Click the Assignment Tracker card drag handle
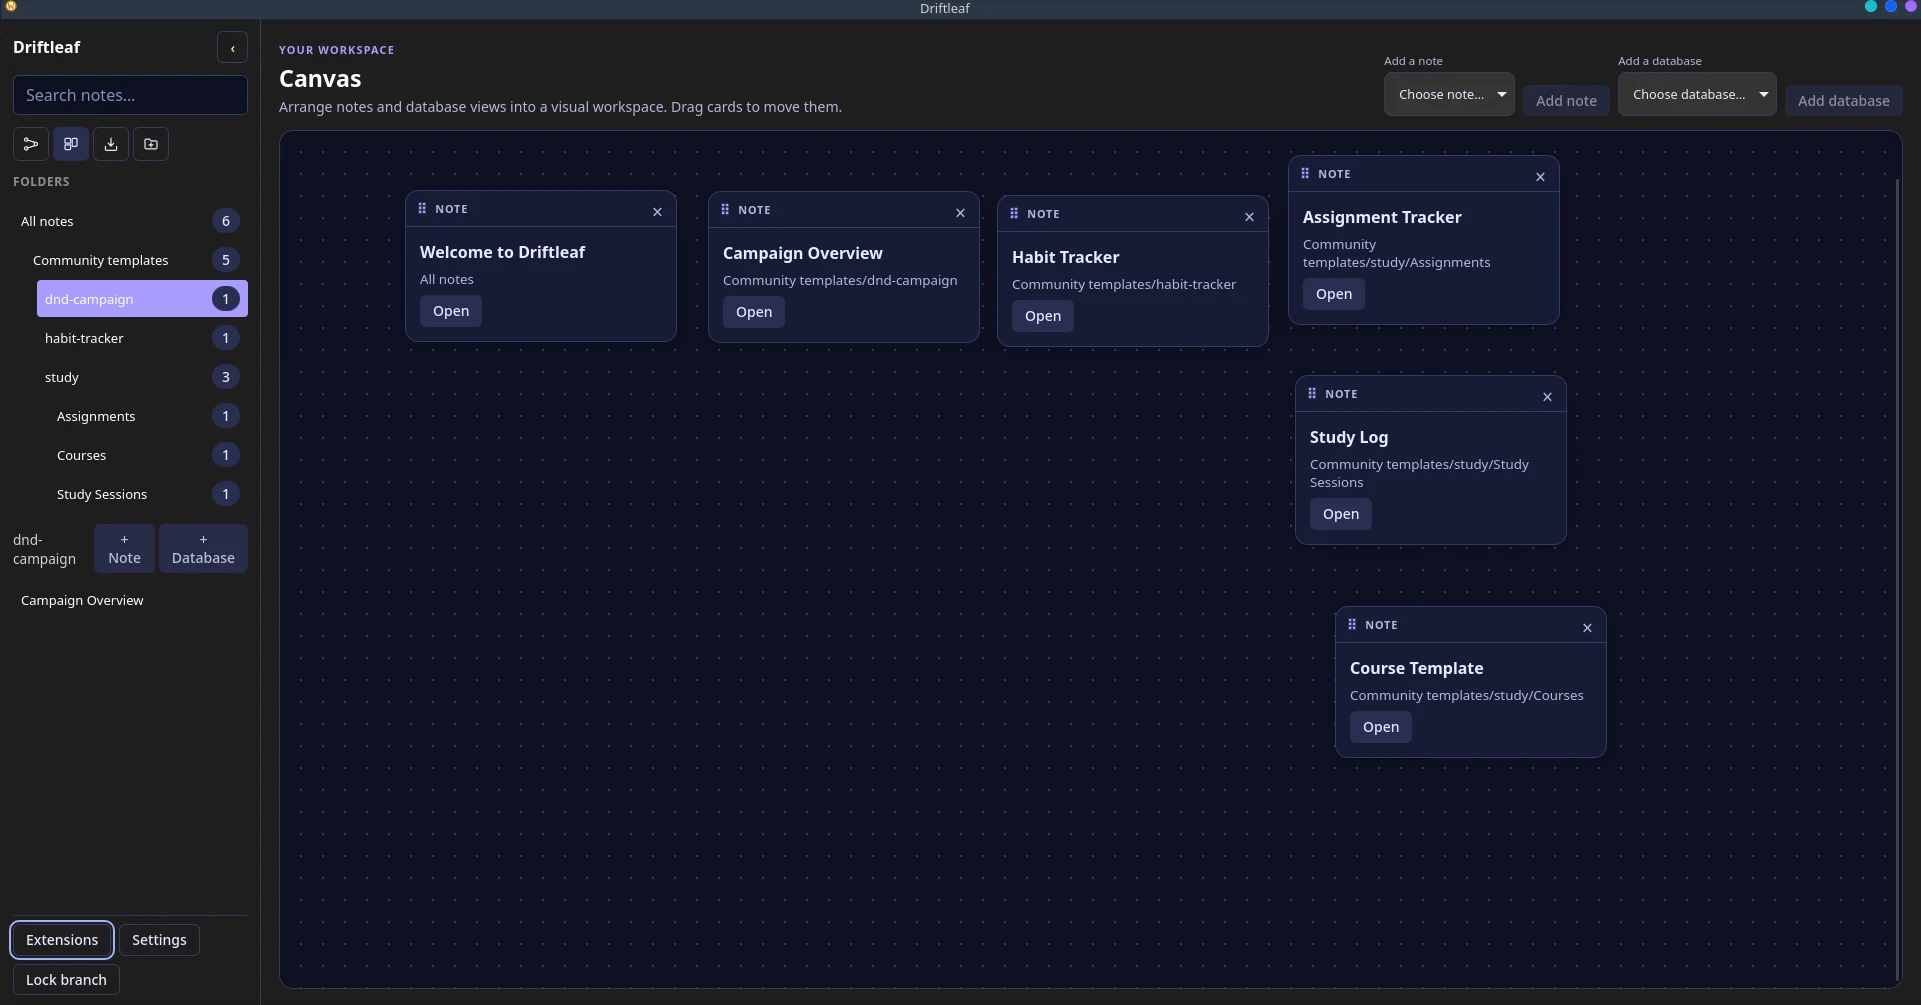Screen dimensions: 1921x1005 click(x=1305, y=174)
